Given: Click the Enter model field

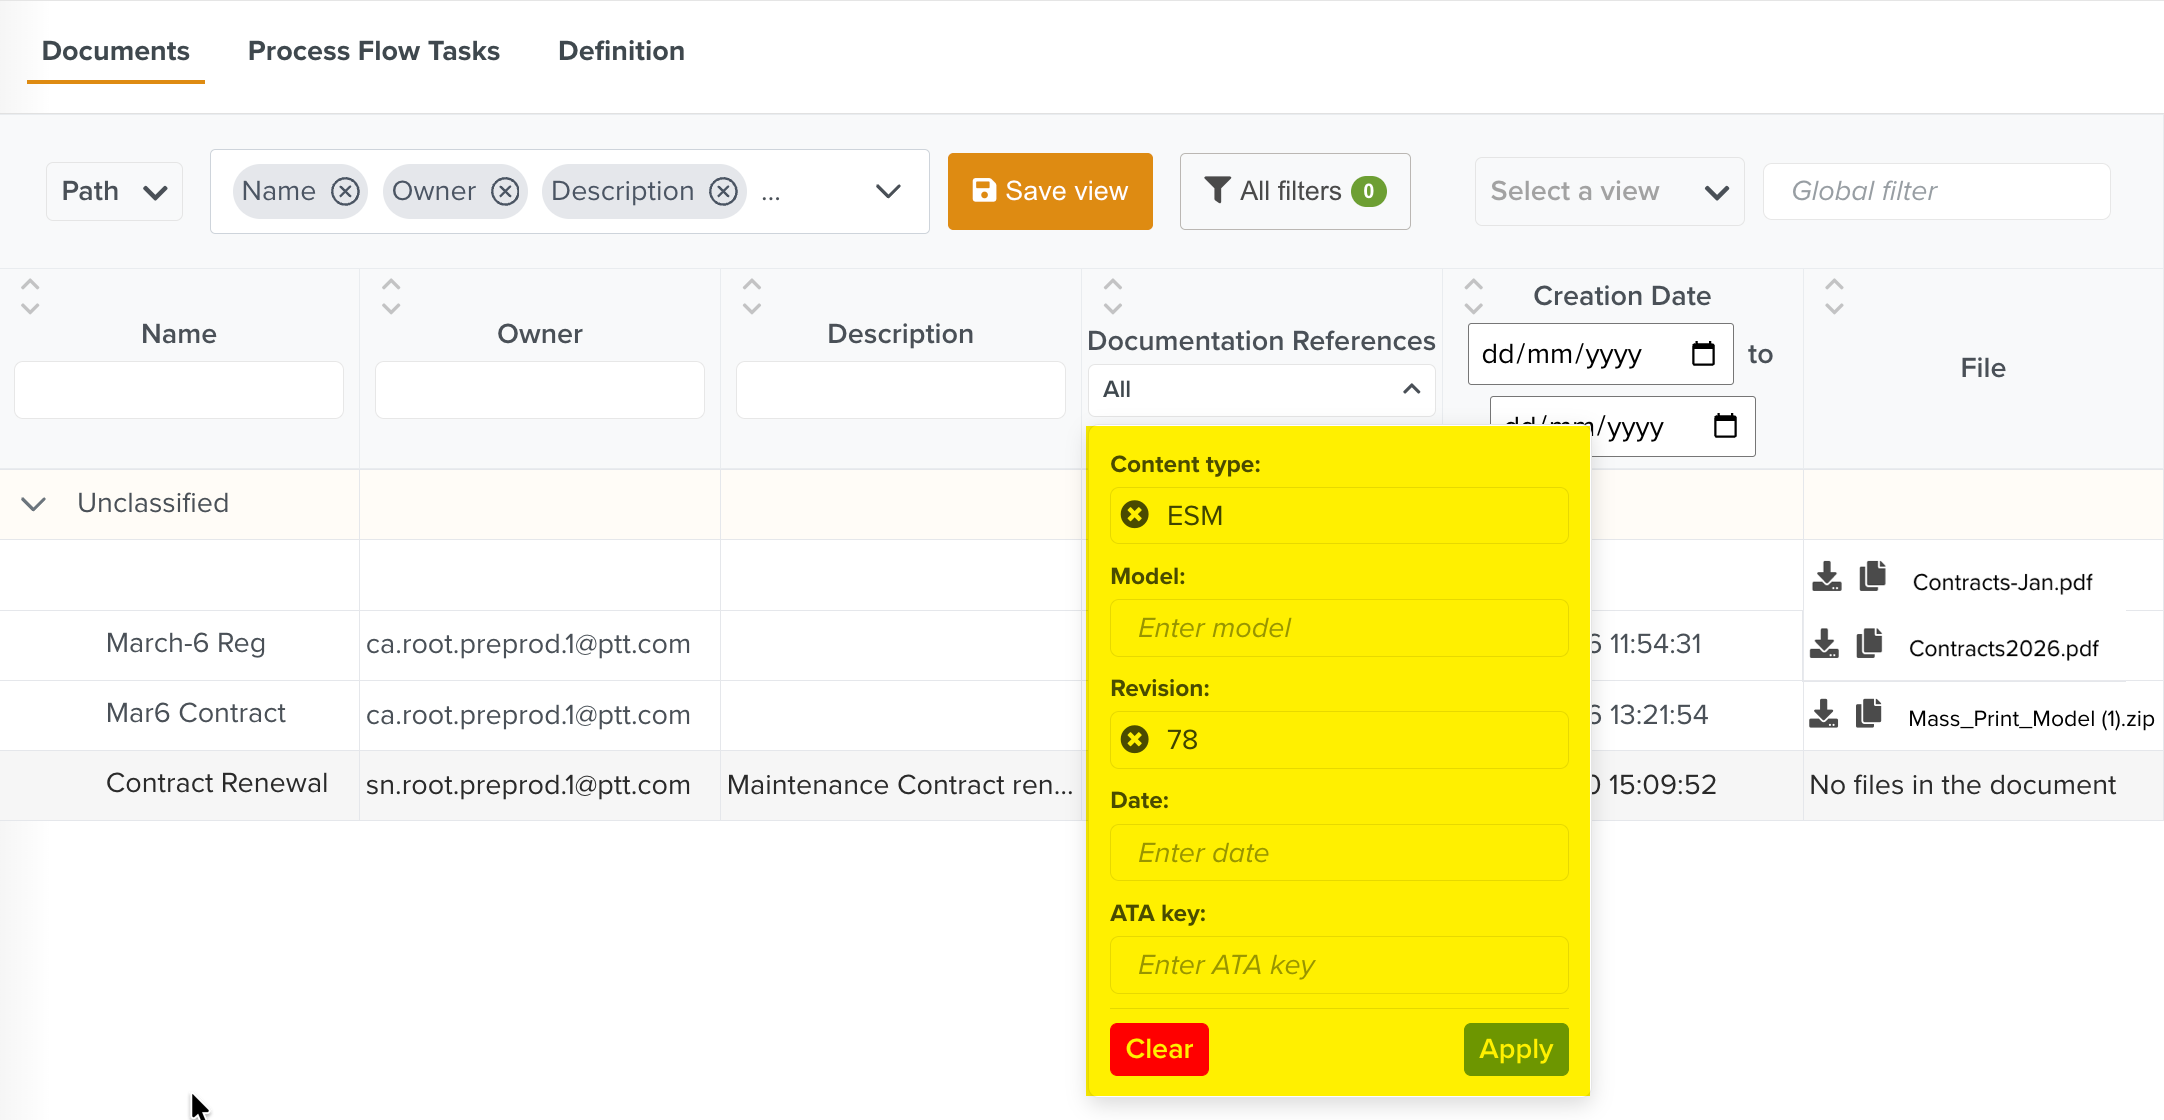Looking at the screenshot, I should (1339, 628).
